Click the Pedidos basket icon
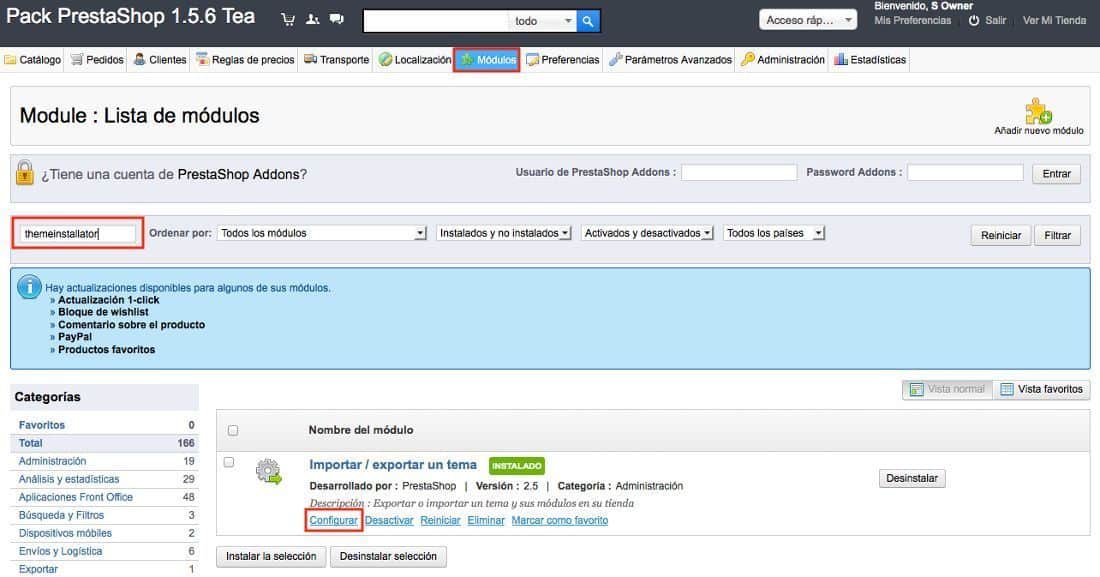1100x577 pixels. pos(76,59)
